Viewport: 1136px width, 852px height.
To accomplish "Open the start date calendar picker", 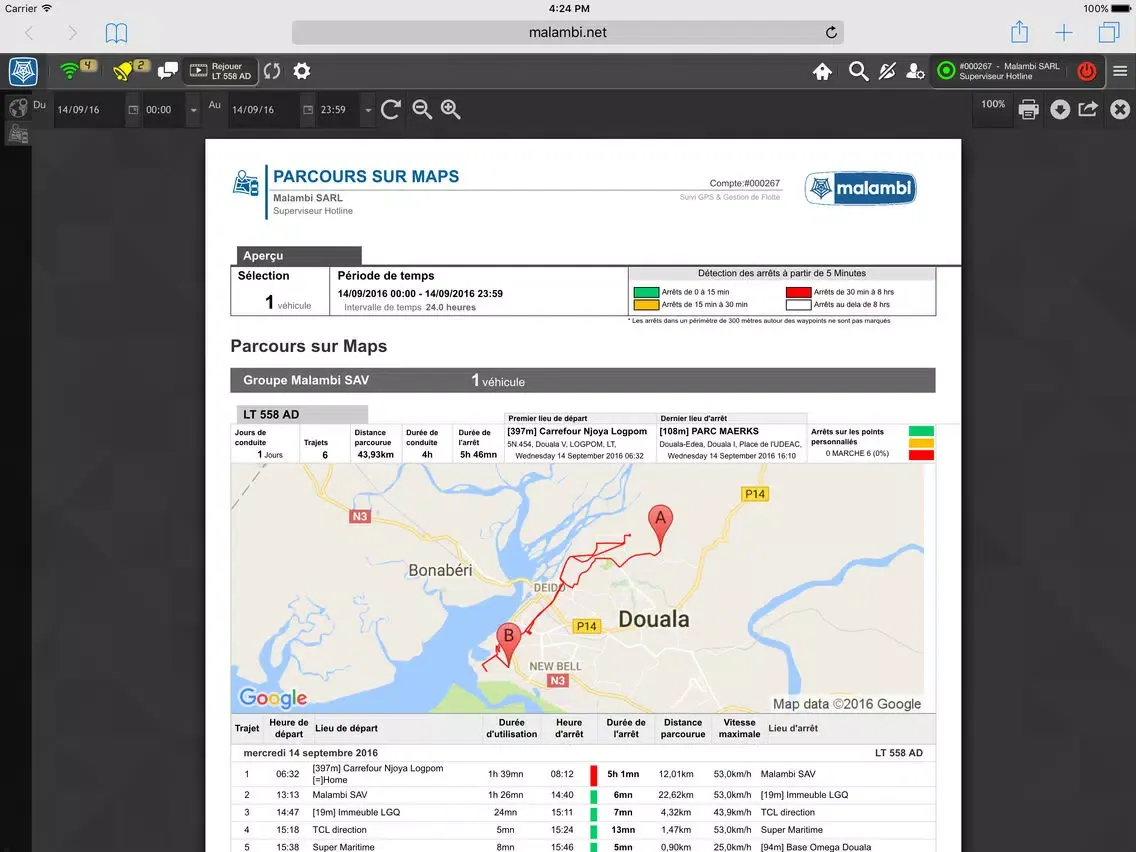I will (x=133, y=110).
